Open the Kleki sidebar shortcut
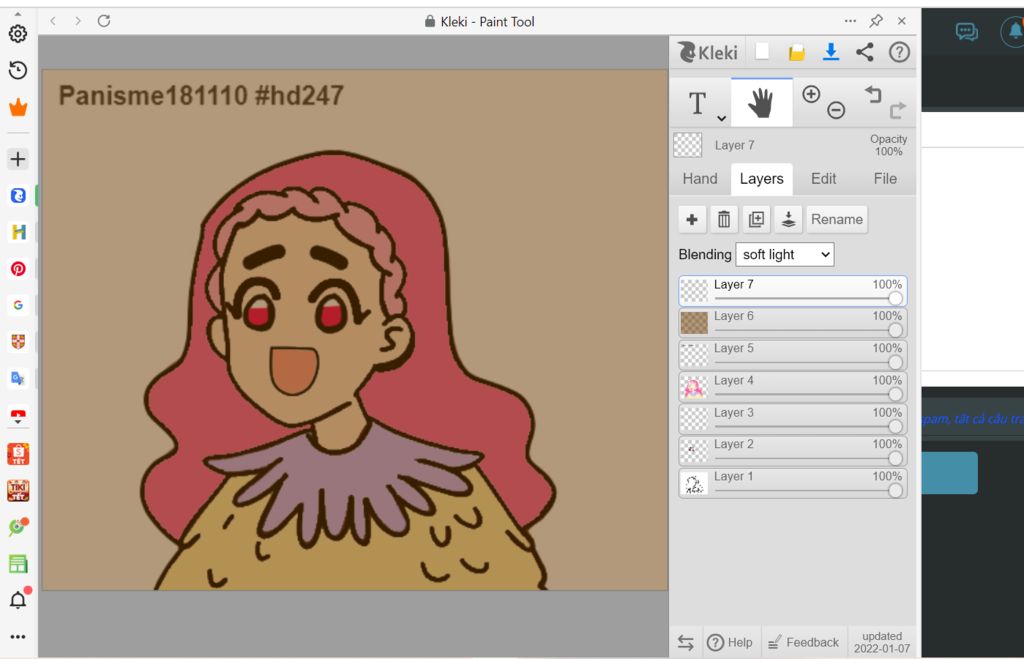1024x659 pixels. [18, 195]
